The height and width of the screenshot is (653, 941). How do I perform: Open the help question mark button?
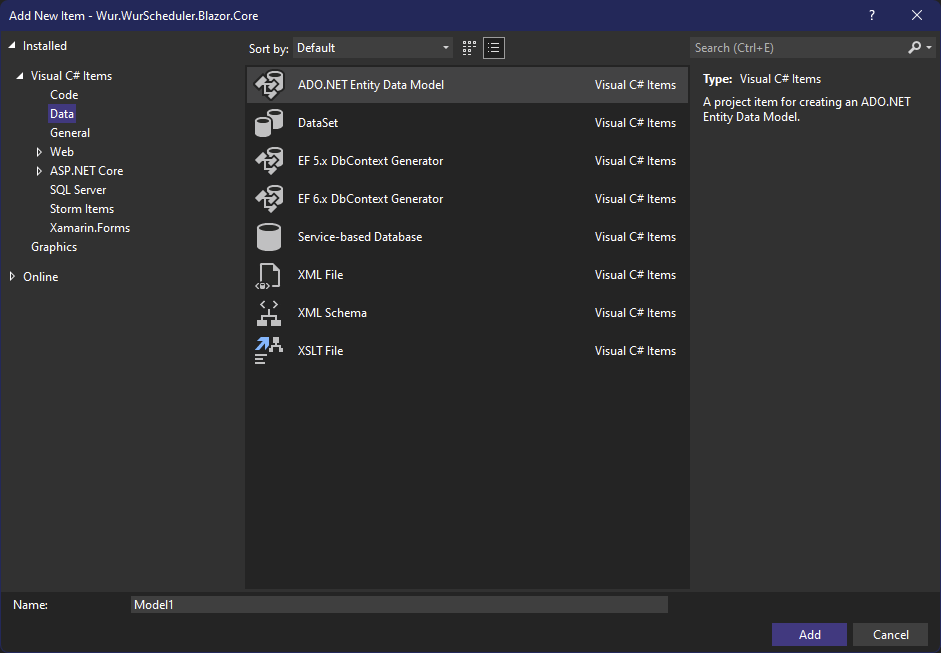click(x=872, y=16)
